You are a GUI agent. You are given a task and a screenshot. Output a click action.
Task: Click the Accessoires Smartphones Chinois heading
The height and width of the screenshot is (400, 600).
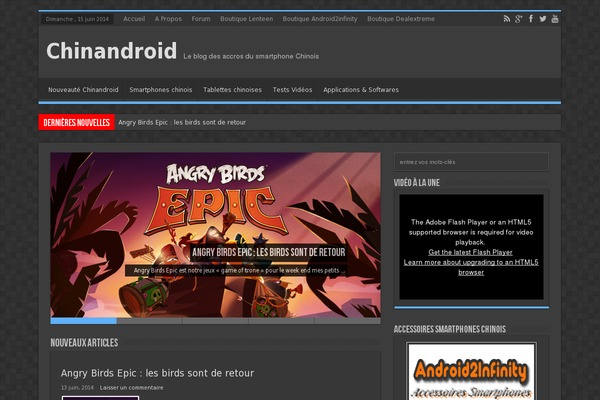[450, 329]
